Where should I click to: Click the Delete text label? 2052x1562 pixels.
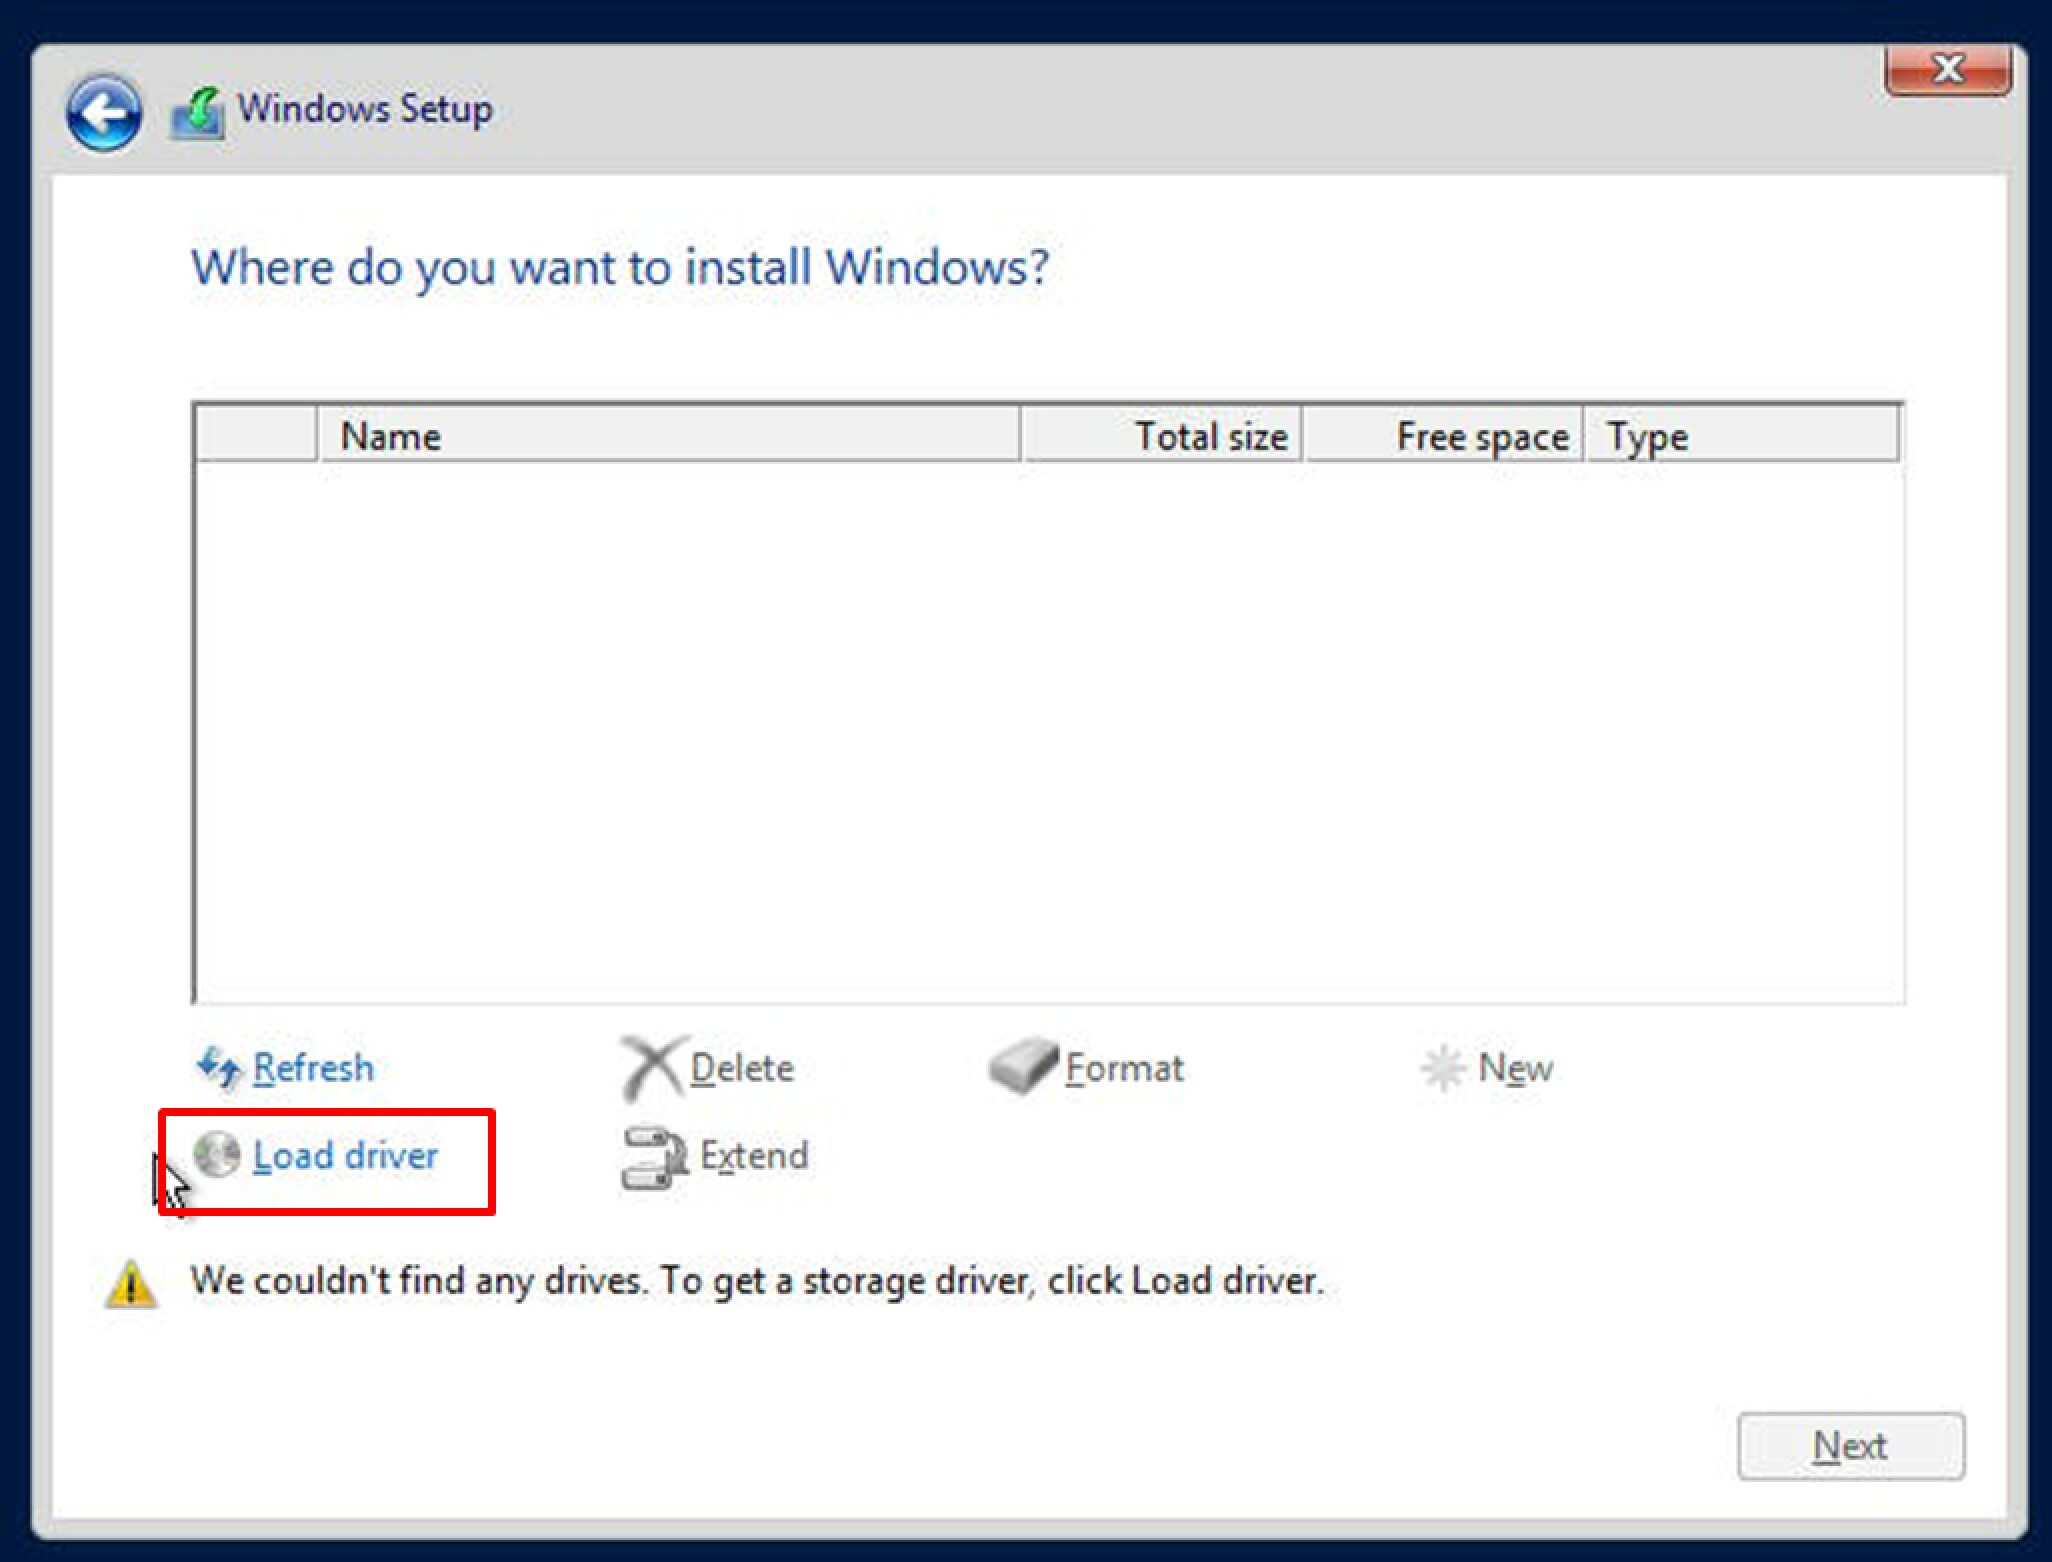742,1068
